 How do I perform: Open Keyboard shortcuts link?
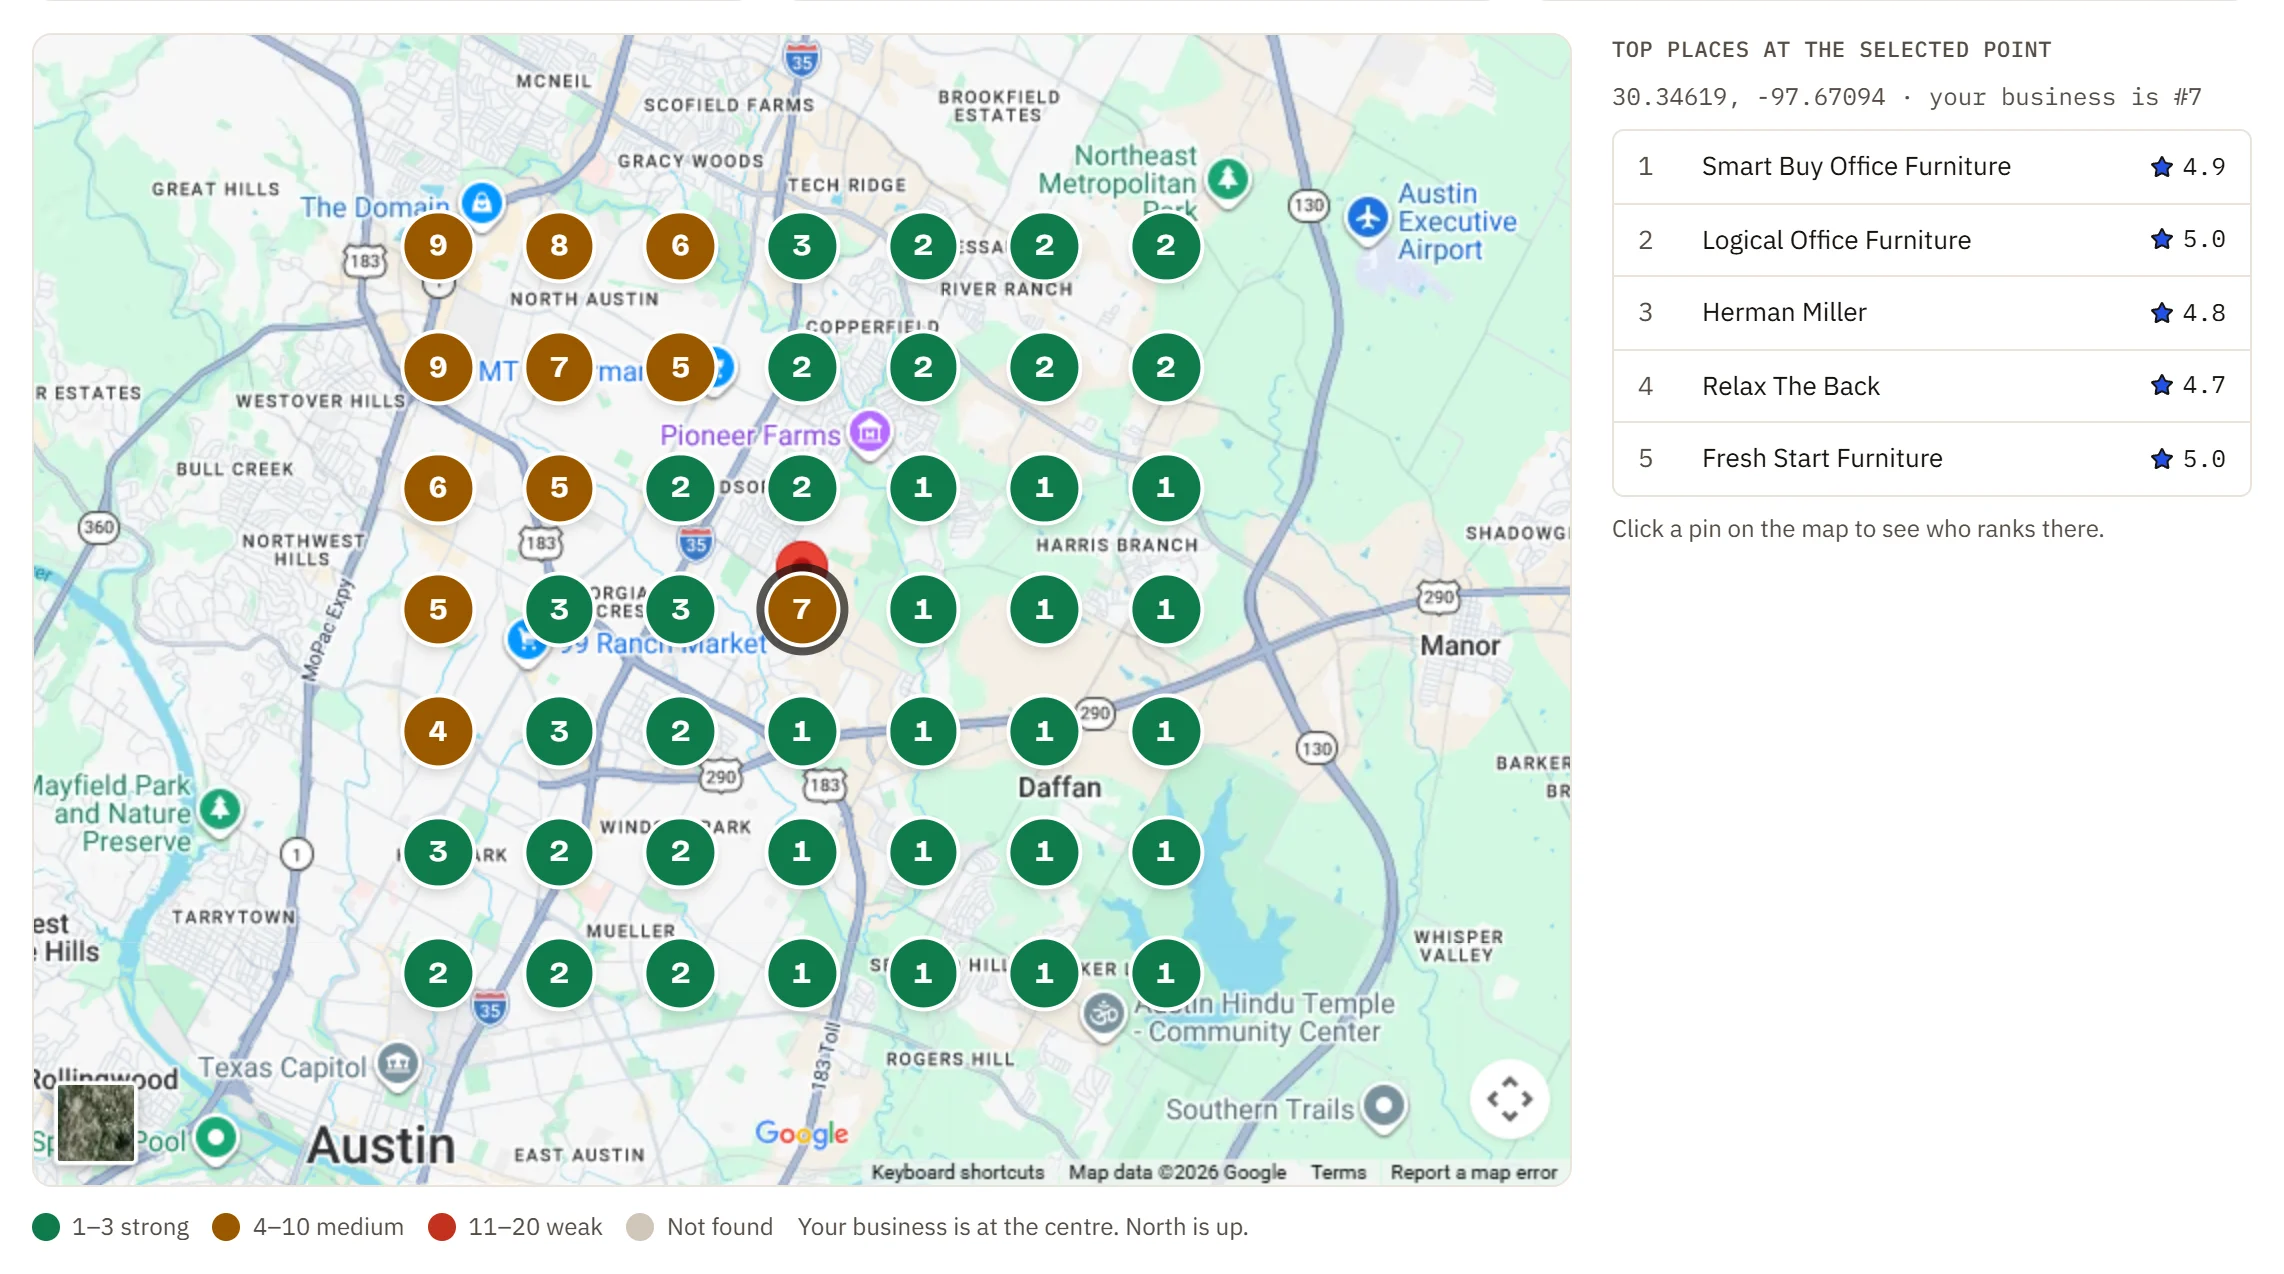coord(957,1172)
